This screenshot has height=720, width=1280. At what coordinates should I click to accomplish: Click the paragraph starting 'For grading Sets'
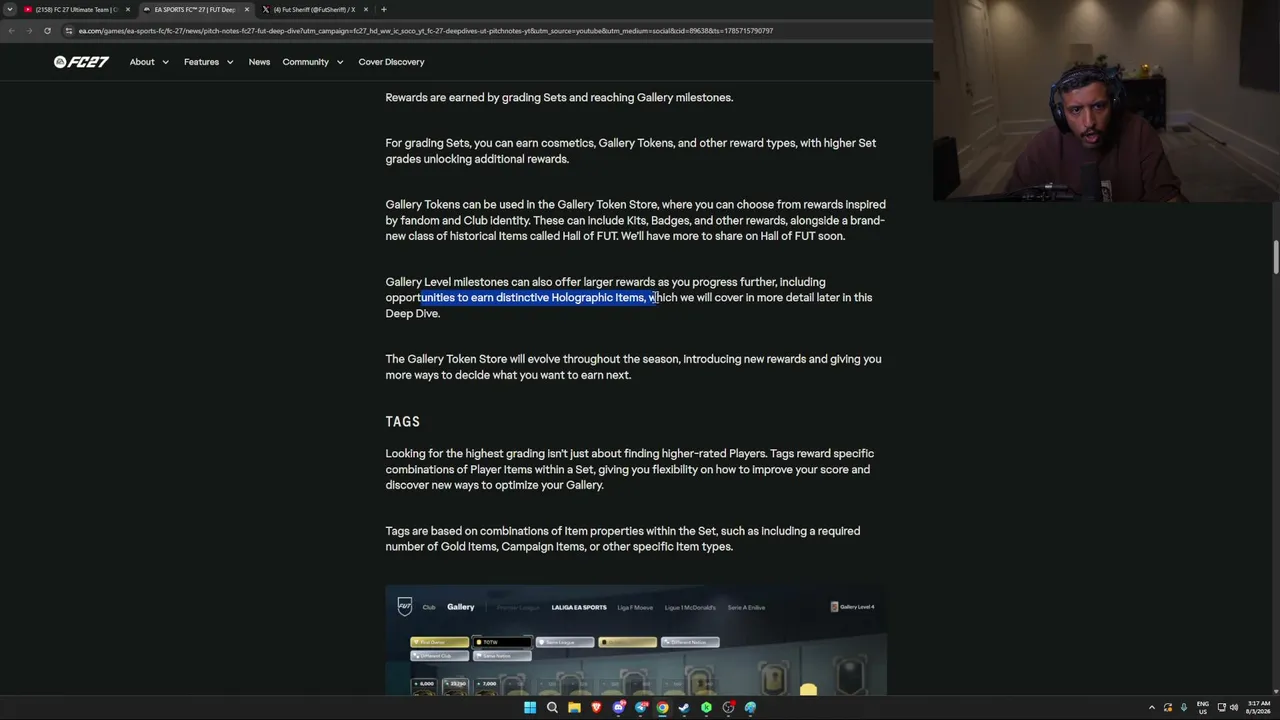[631, 151]
